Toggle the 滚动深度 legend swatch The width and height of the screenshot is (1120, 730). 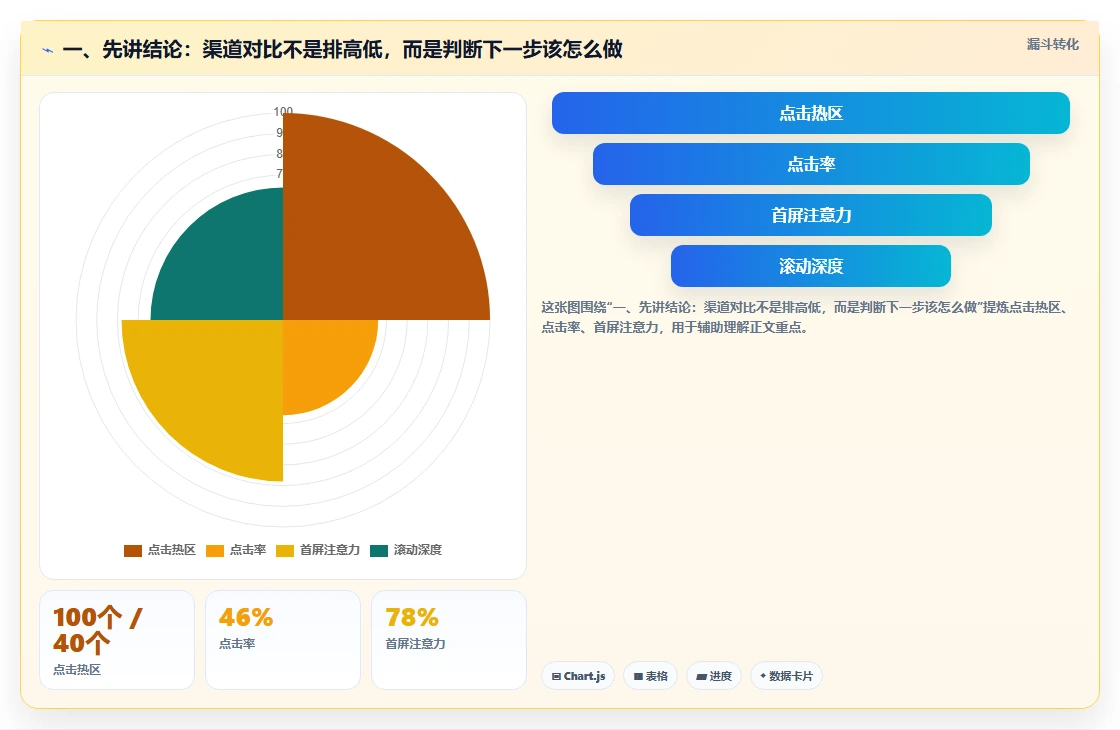tap(379, 550)
